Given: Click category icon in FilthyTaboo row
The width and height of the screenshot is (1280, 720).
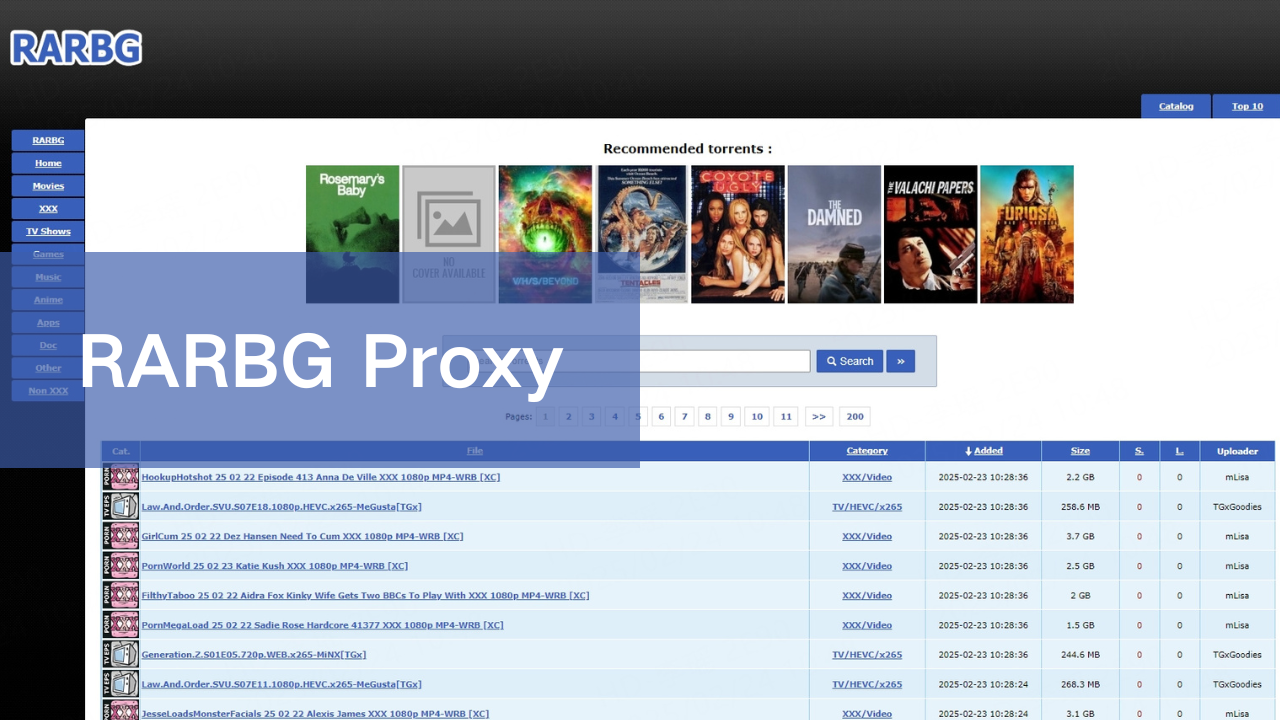Looking at the screenshot, I should point(121,595).
